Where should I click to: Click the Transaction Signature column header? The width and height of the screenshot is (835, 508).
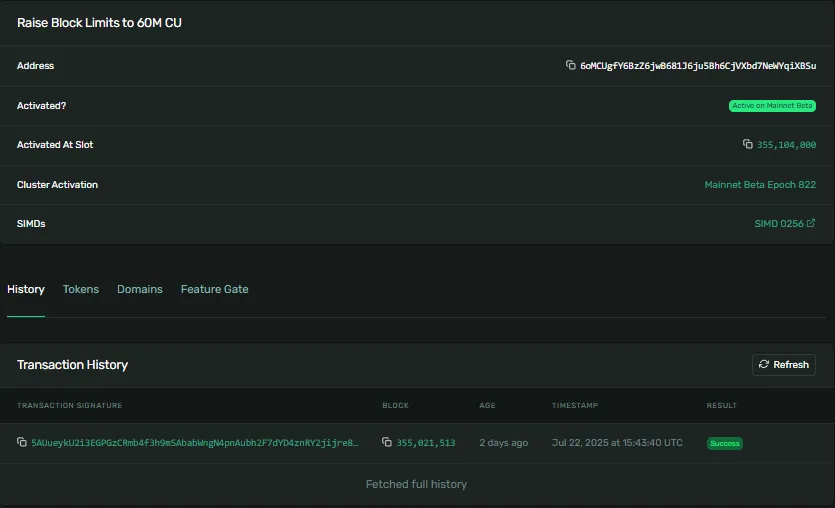coord(70,405)
